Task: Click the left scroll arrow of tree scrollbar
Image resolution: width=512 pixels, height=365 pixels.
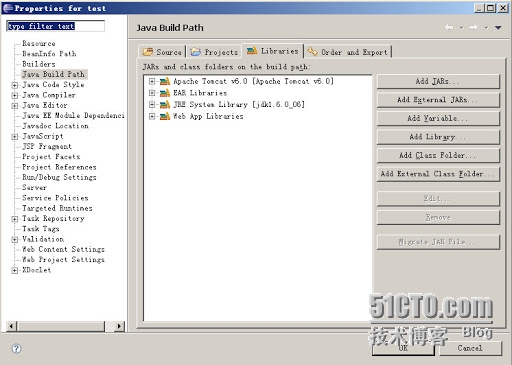Action: pos(11,326)
